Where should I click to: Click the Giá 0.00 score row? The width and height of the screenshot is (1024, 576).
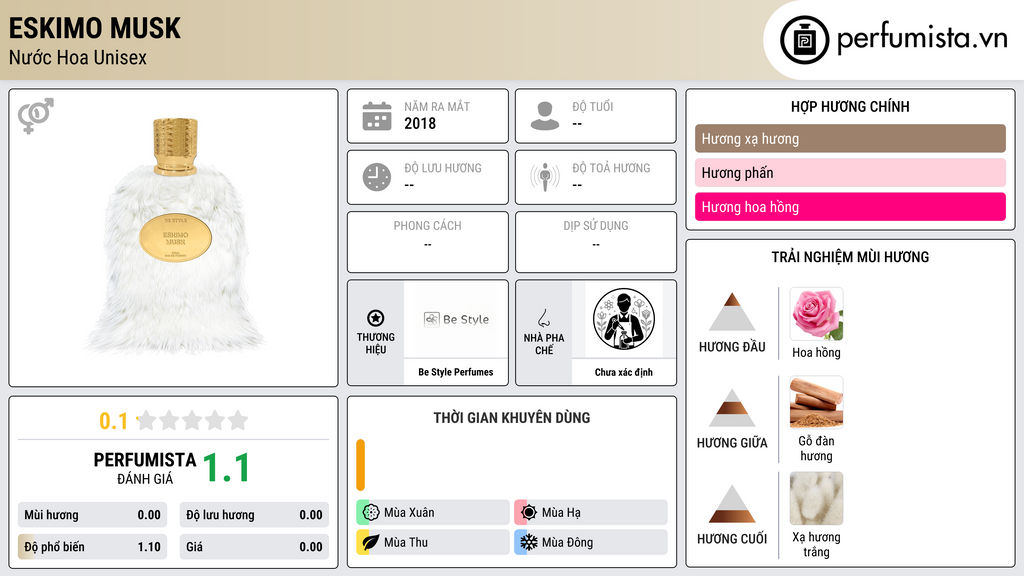254,547
